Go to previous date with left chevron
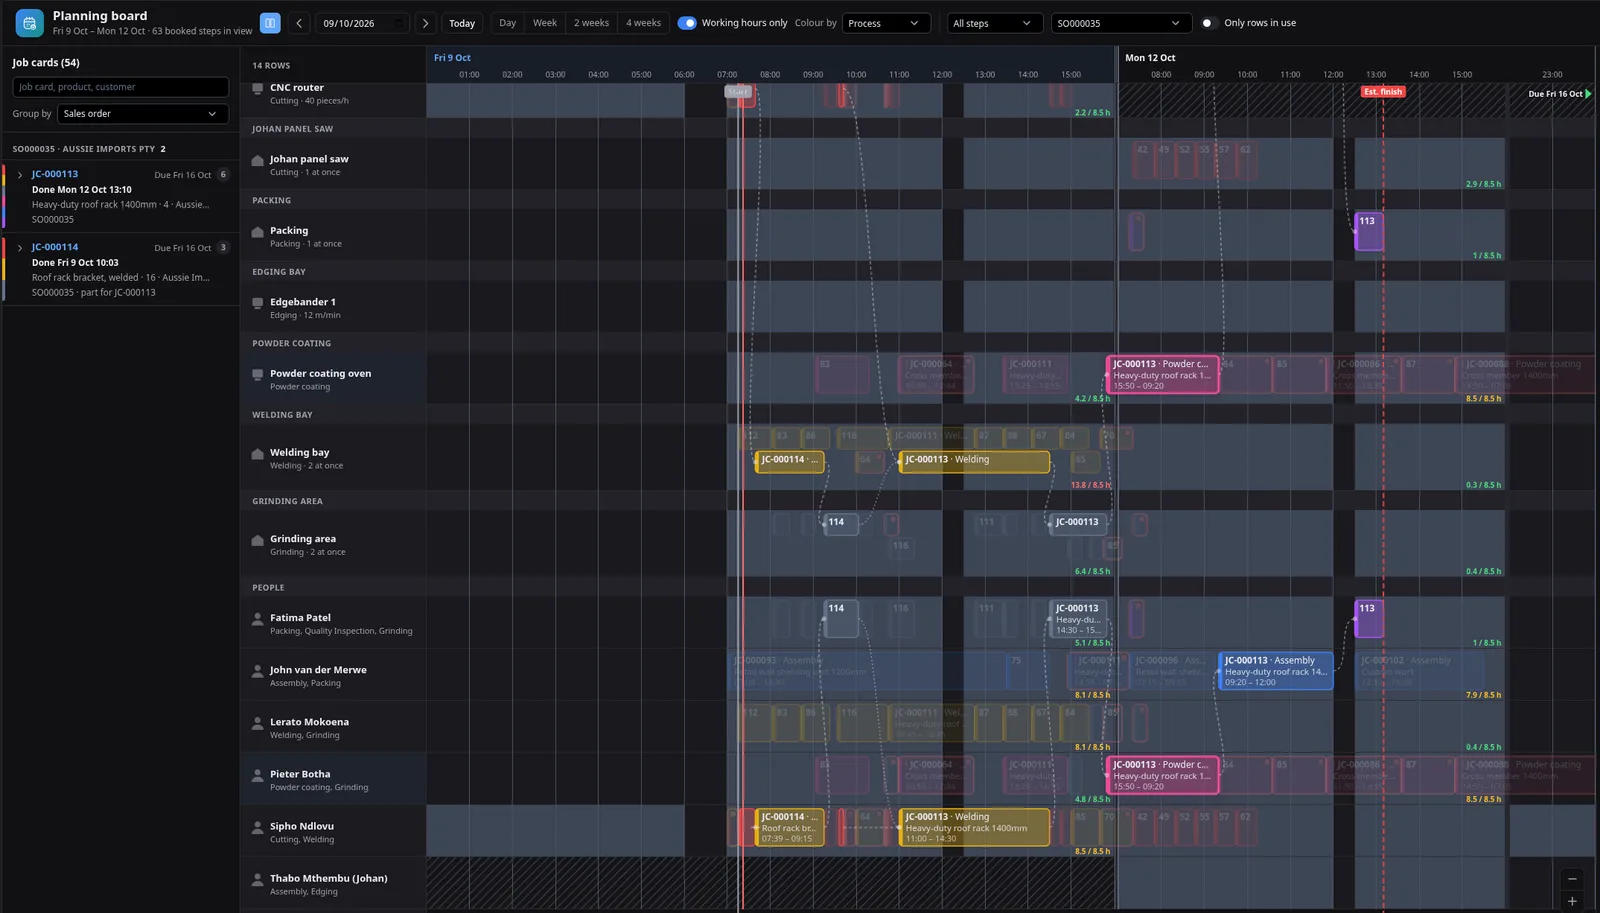The width and height of the screenshot is (1600, 913). pyautogui.click(x=298, y=23)
